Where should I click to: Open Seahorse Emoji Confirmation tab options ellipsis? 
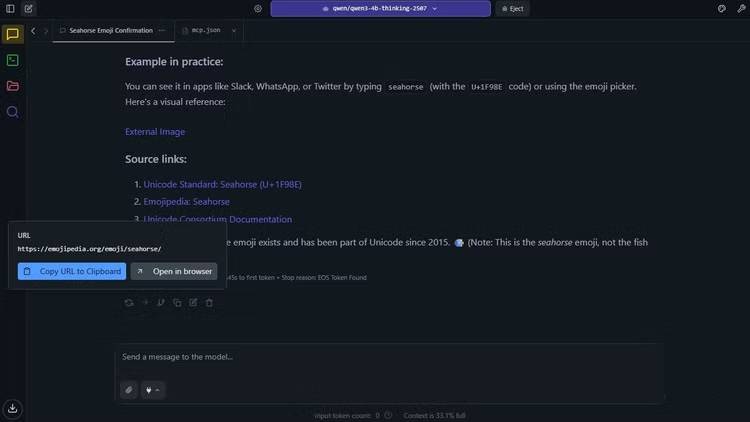163,31
